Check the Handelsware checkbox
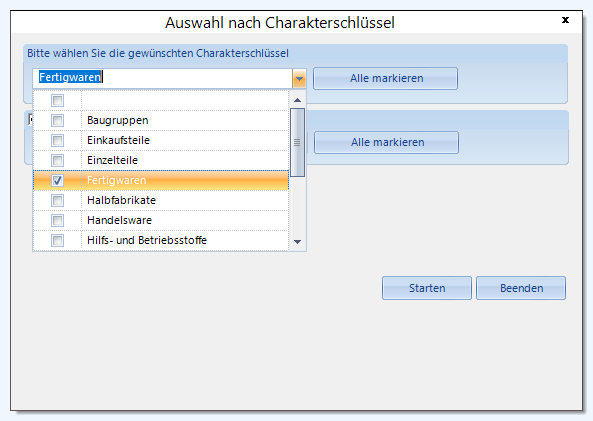 tap(57, 220)
